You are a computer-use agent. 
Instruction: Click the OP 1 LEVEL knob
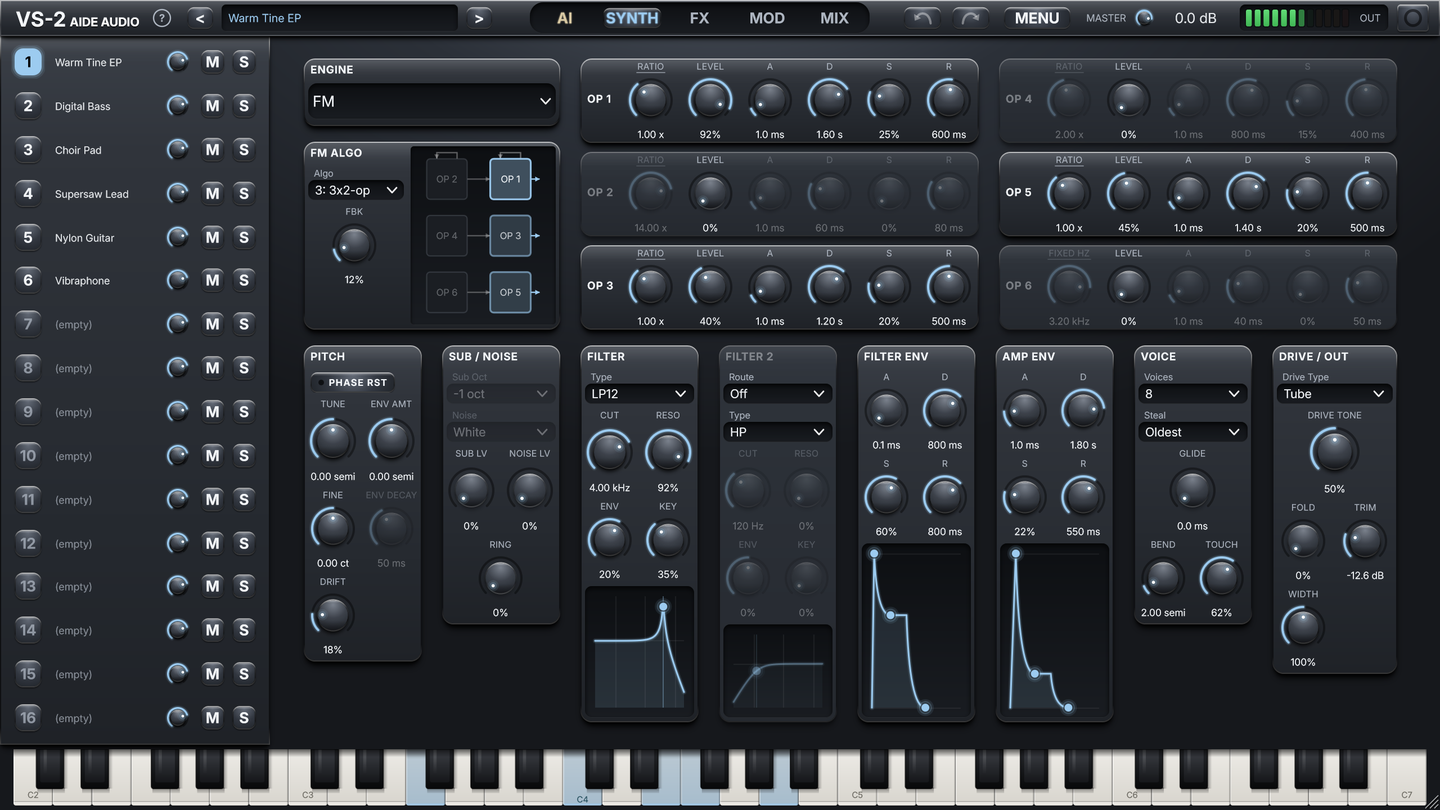710,100
